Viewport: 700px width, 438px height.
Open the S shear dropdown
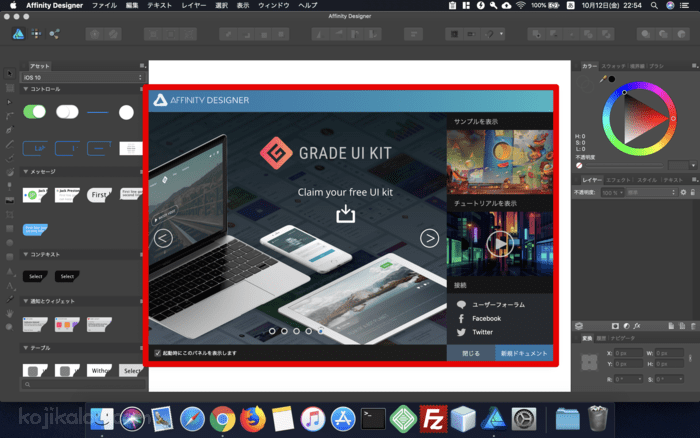[681, 379]
